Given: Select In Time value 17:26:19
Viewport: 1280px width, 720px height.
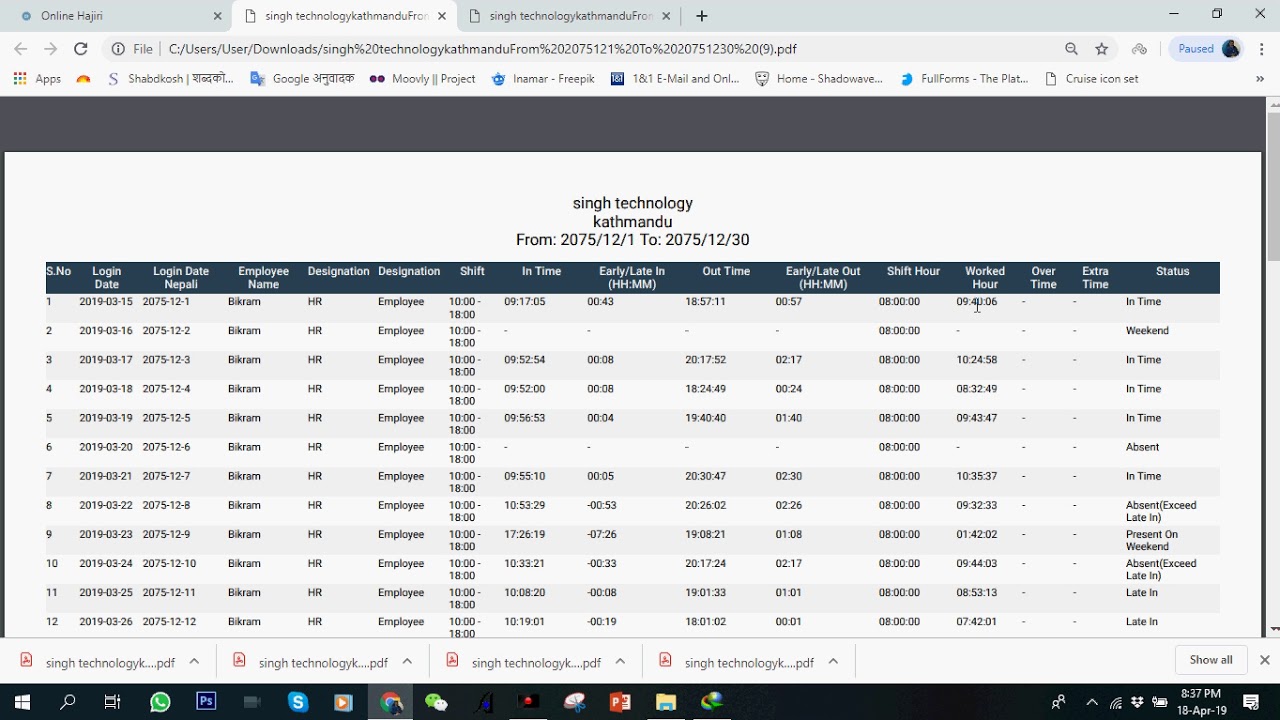Looking at the screenshot, I should pos(525,534).
